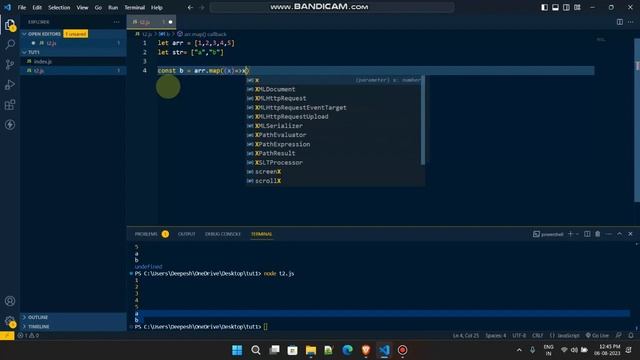Open Source Control view

pyautogui.click(x=10, y=64)
